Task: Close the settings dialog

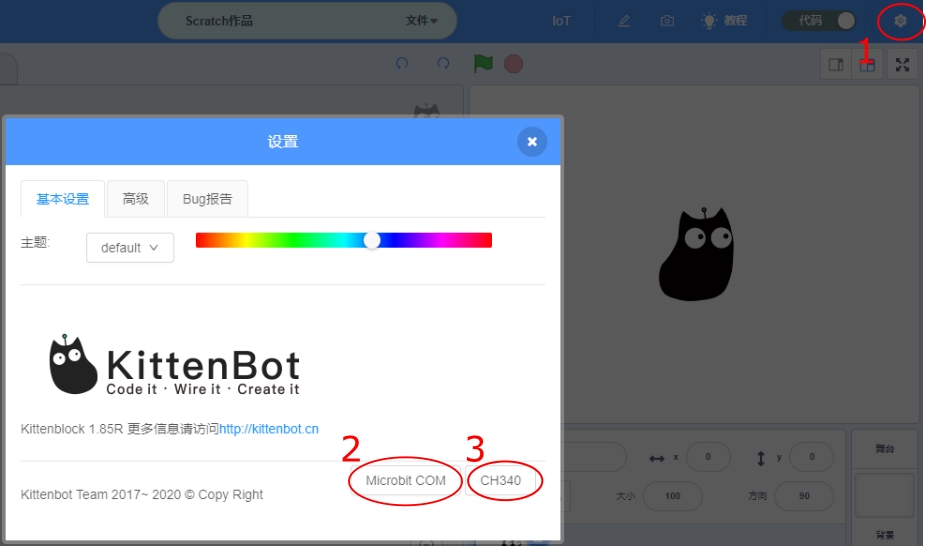Action: pos(532,142)
